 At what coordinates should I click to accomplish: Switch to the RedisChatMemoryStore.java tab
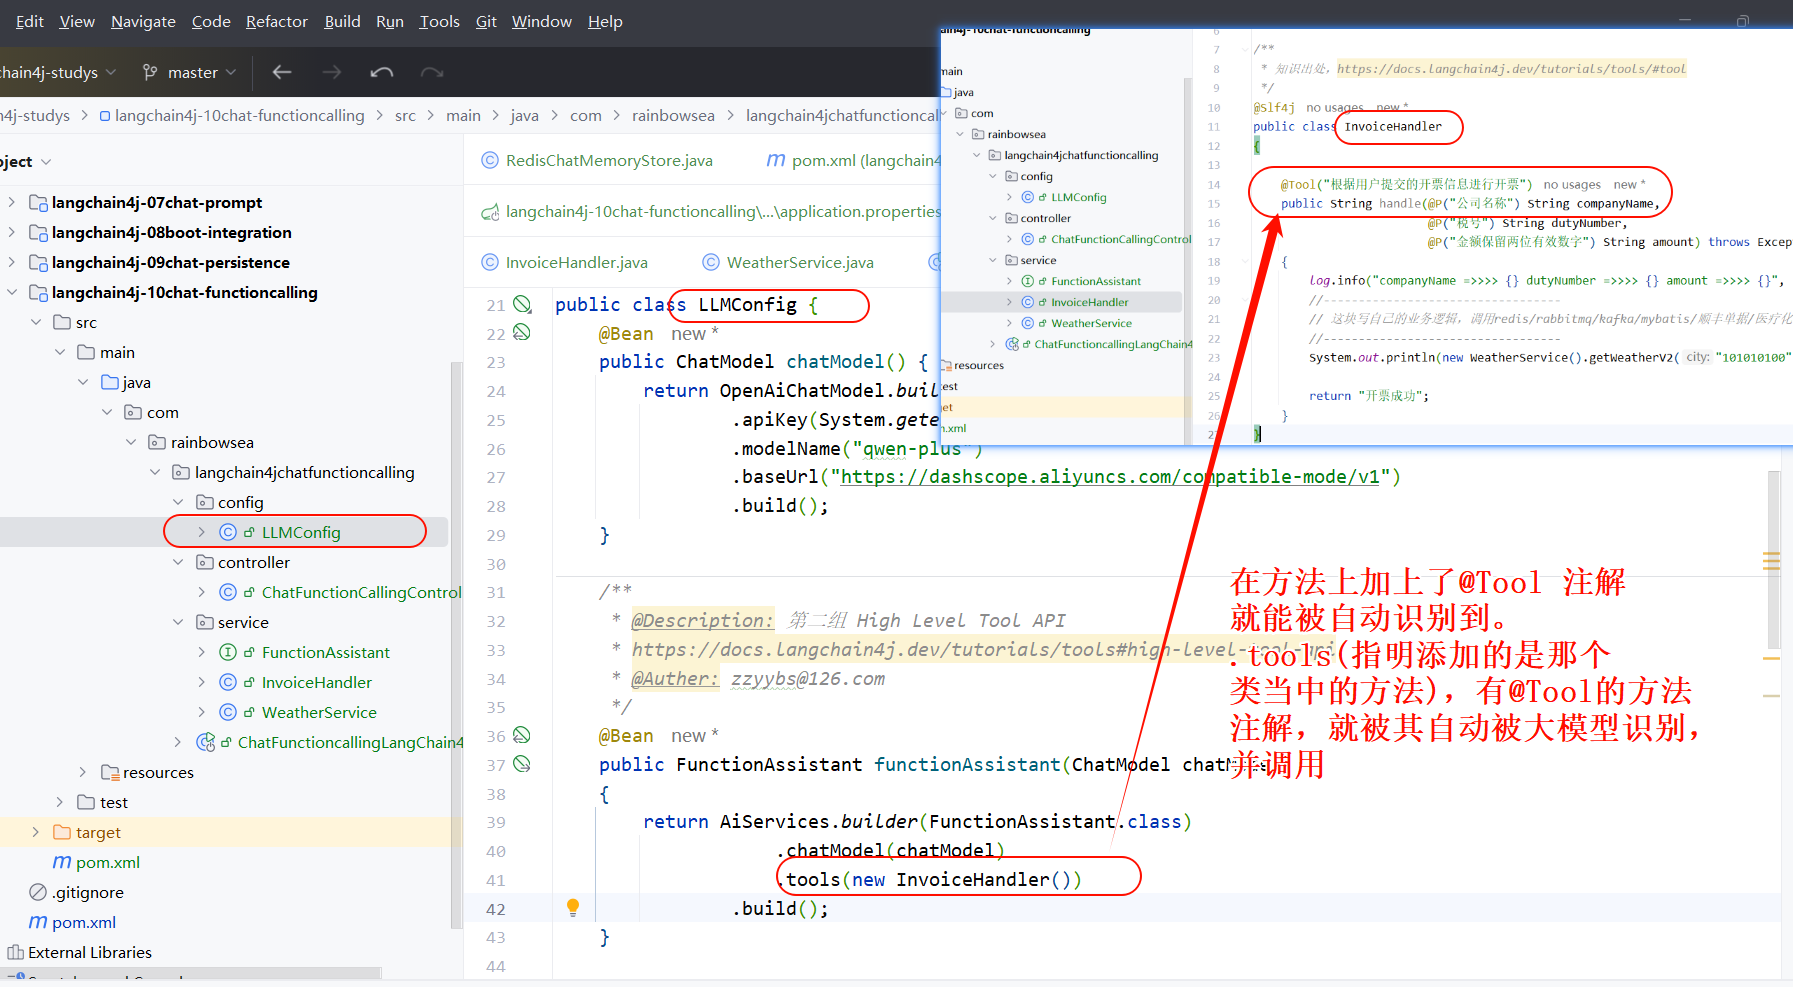click(608, 160)
